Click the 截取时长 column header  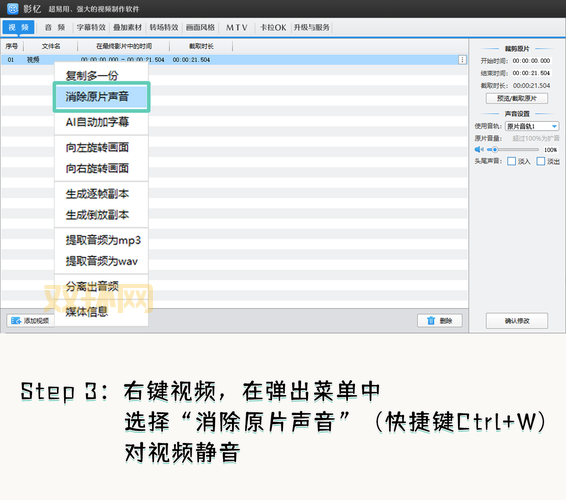pos(201,46)
